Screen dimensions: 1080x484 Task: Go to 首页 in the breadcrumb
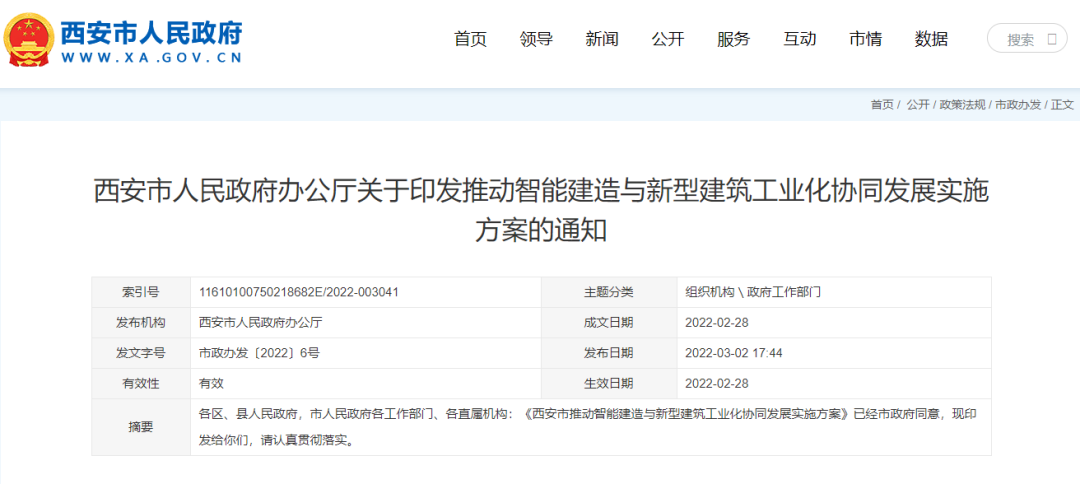(x=882, y=105)
